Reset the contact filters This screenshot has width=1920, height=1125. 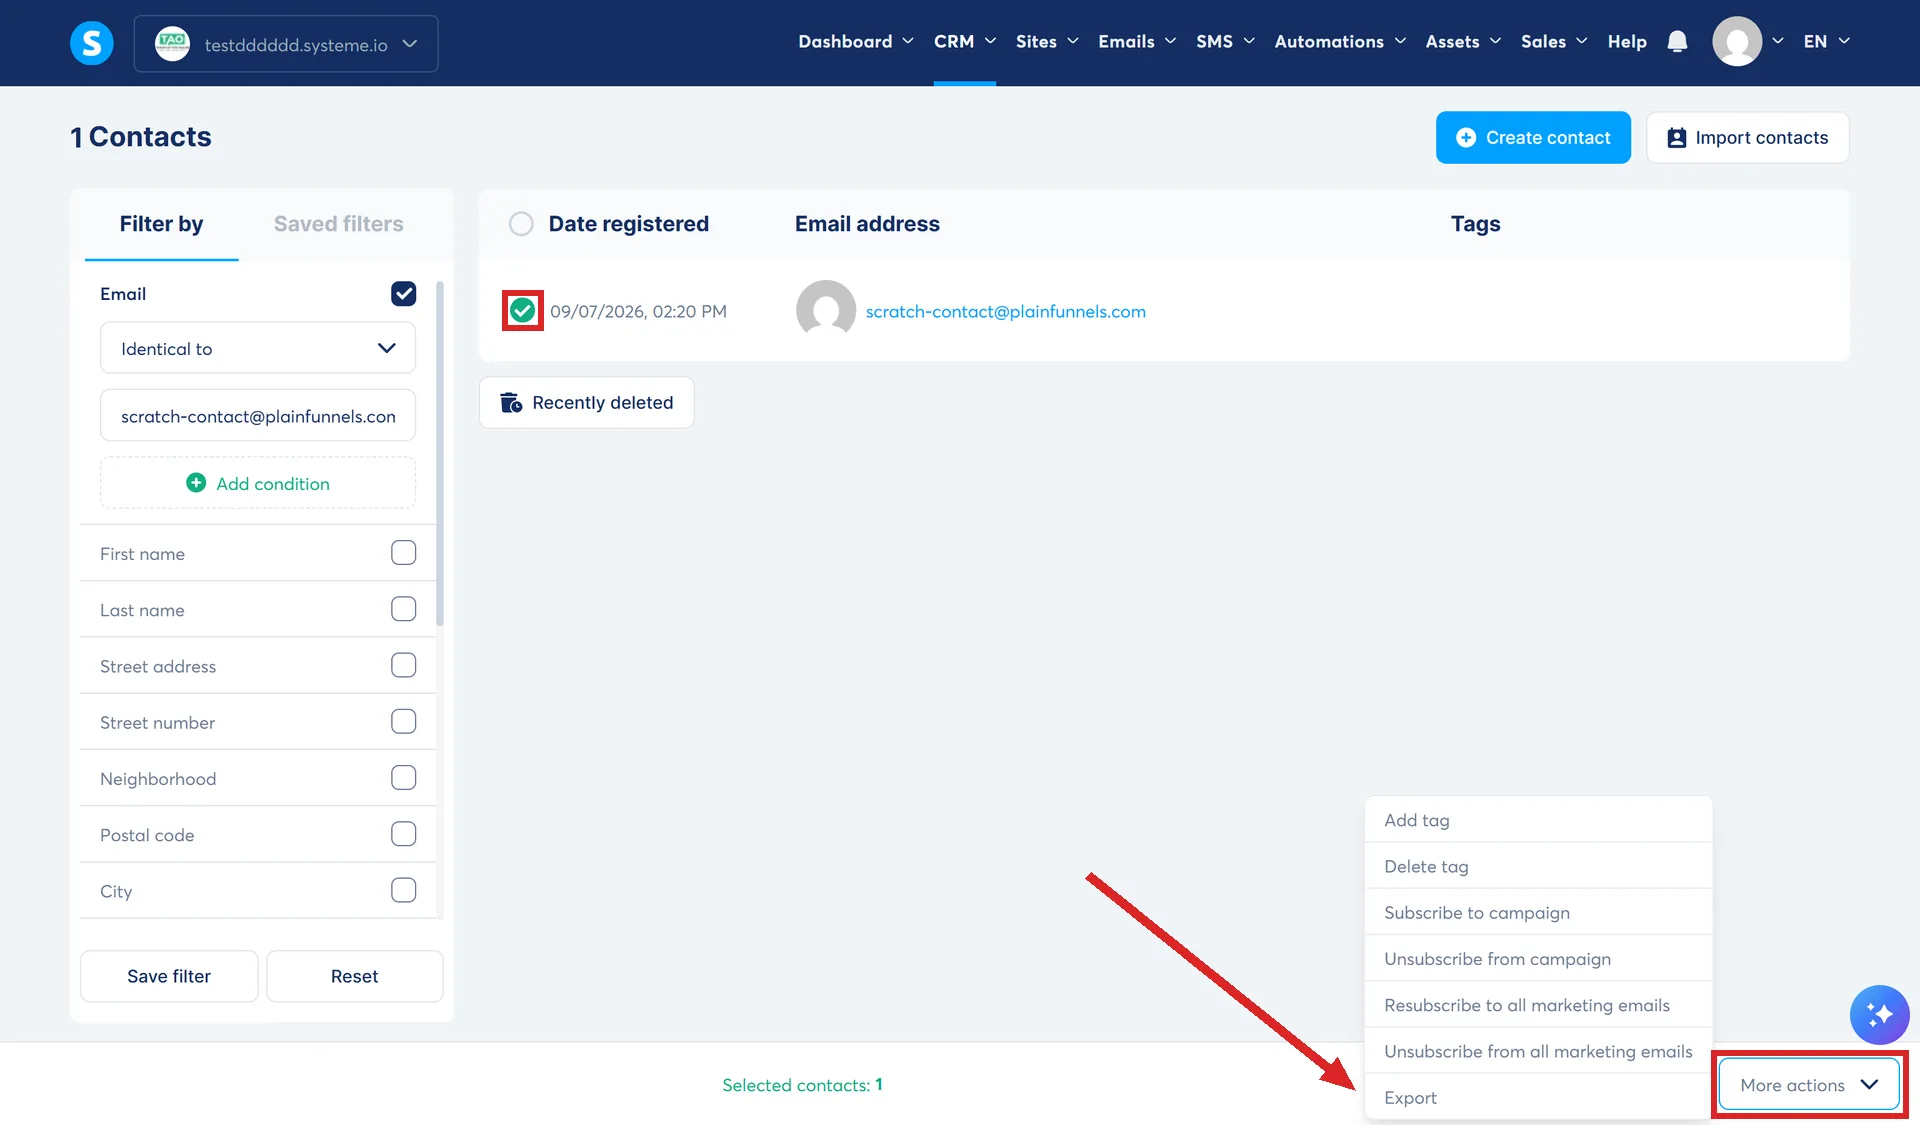[x=354, y=976]
